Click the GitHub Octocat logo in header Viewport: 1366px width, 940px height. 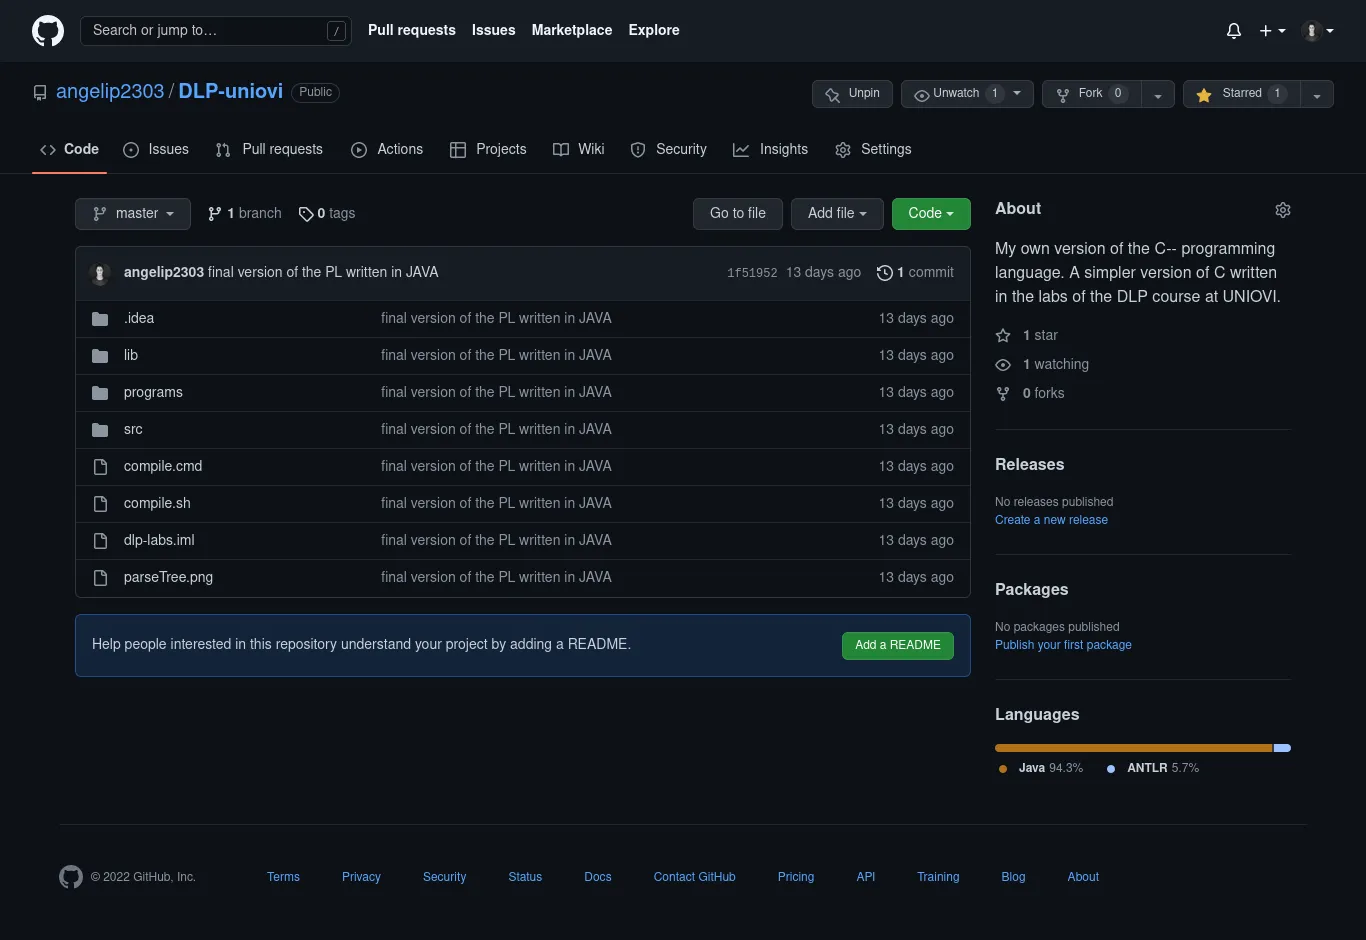48,31
